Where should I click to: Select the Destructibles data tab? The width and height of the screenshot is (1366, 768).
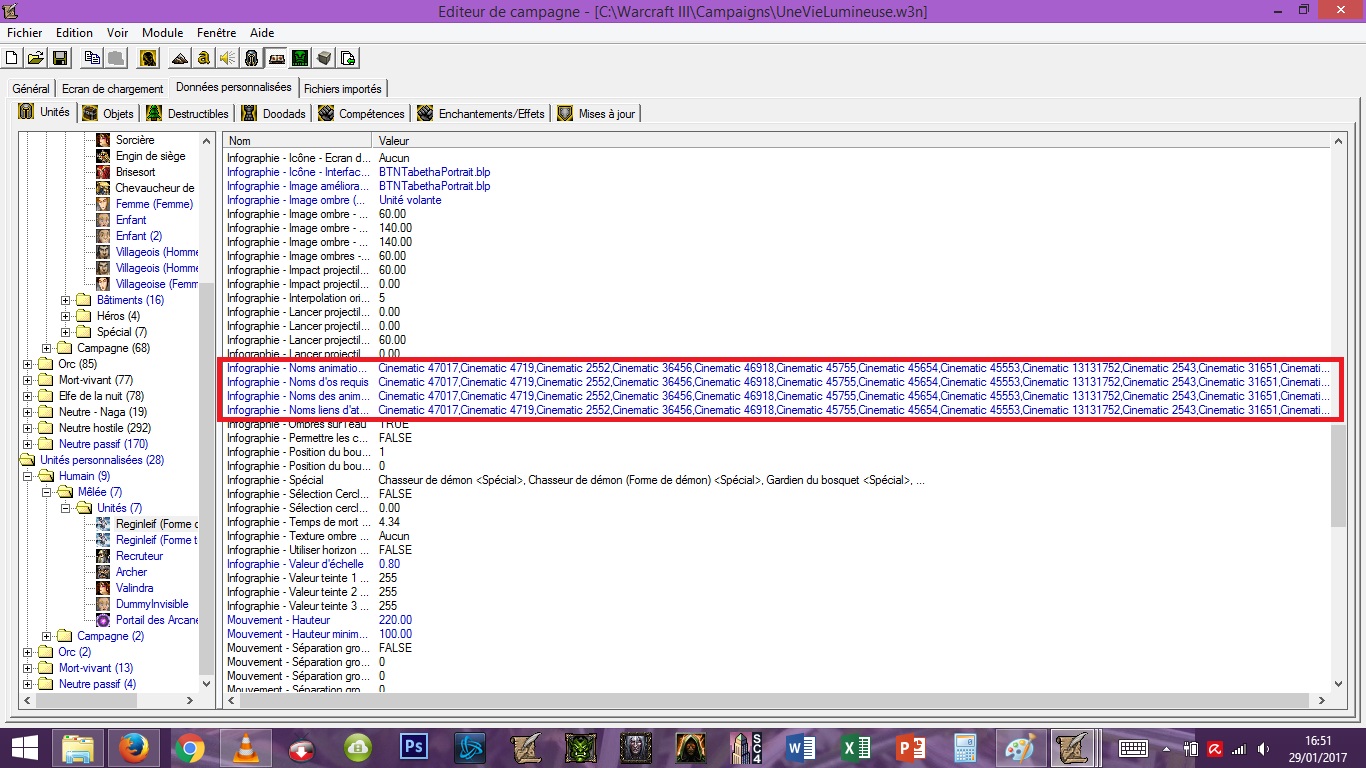(x=188, y=114)
